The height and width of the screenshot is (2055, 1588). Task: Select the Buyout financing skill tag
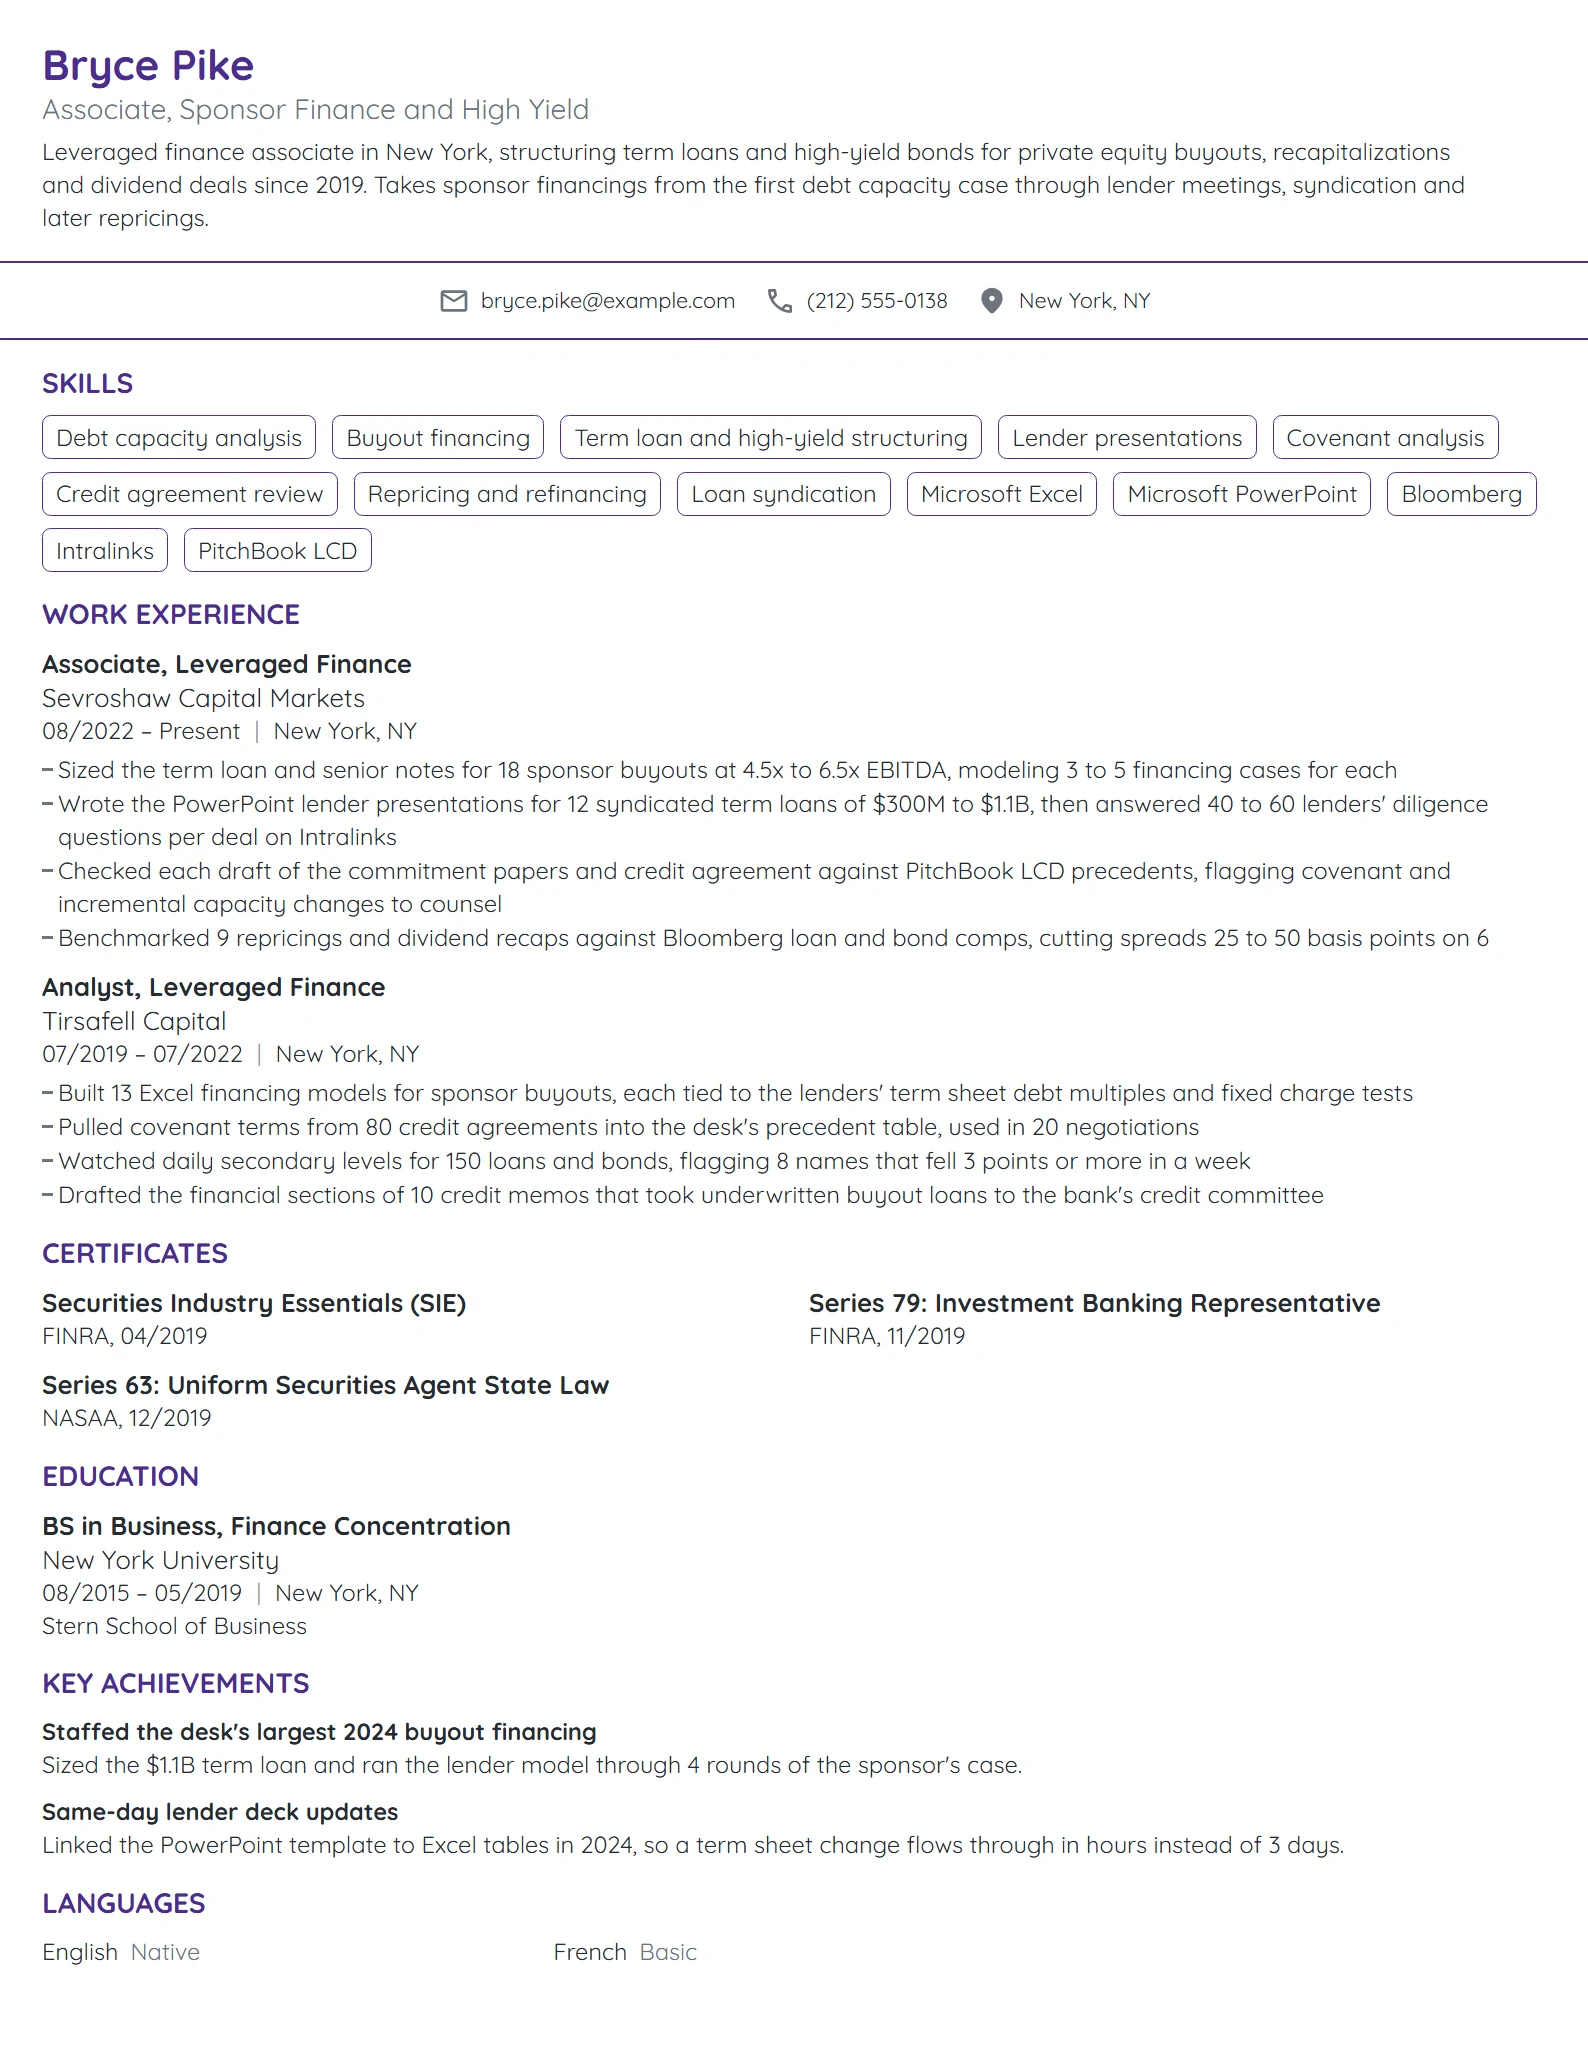(x=438, y=438)
